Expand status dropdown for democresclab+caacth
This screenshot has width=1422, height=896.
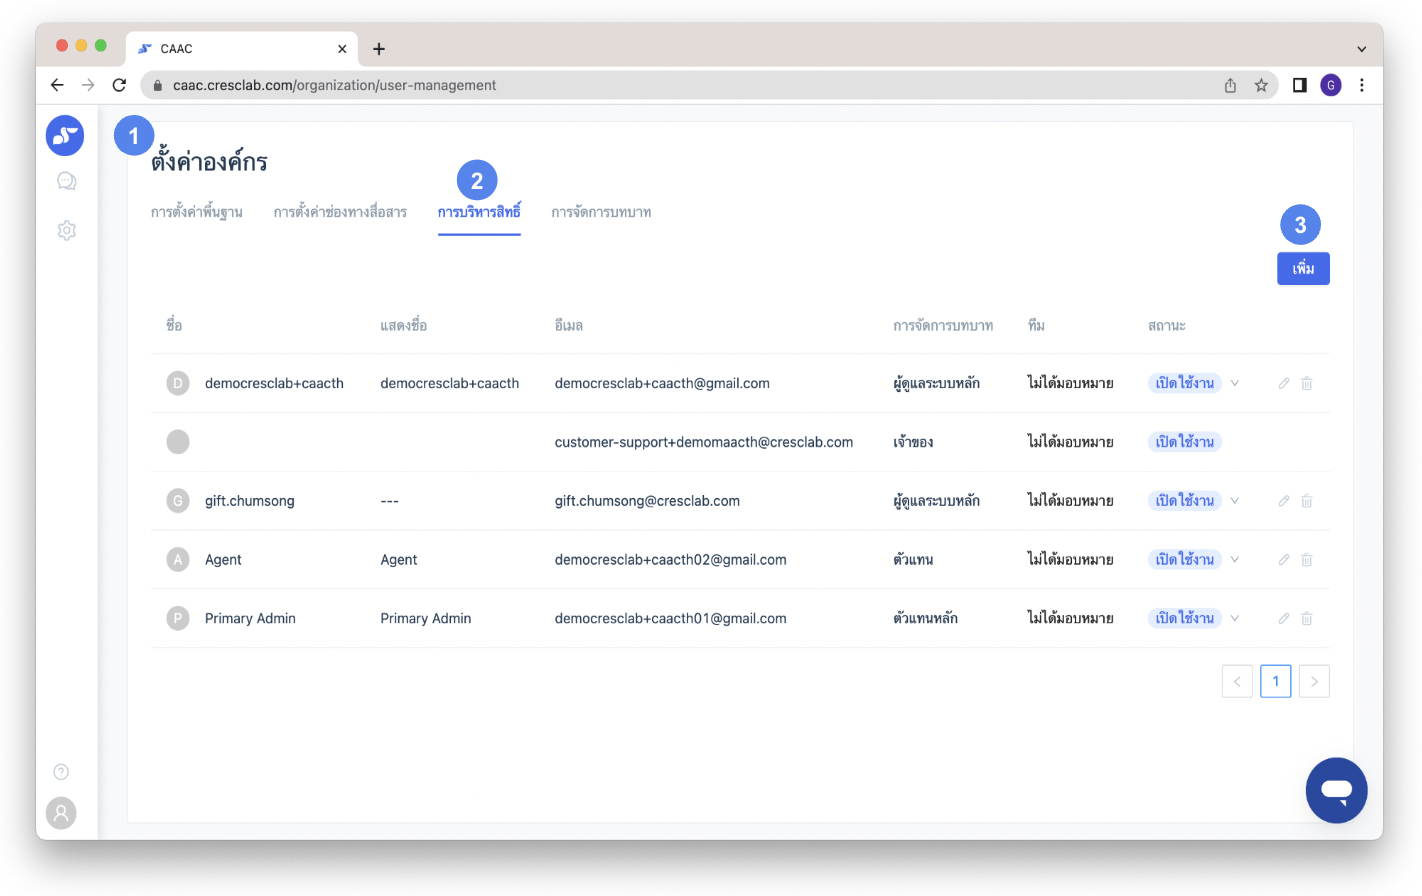(1235, 383)
